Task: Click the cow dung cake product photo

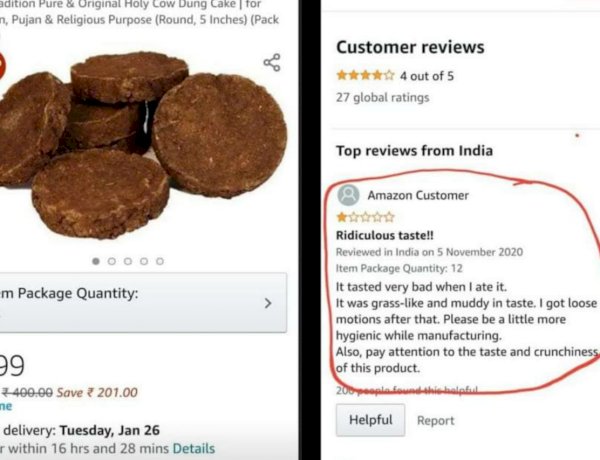Action: [143, 145]
